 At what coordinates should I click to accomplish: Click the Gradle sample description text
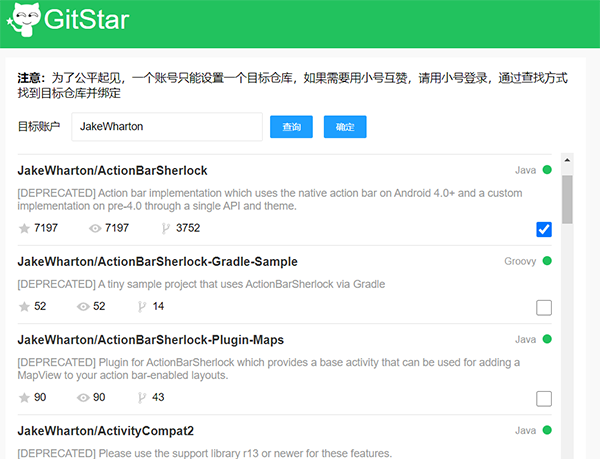tap(201, 284)
